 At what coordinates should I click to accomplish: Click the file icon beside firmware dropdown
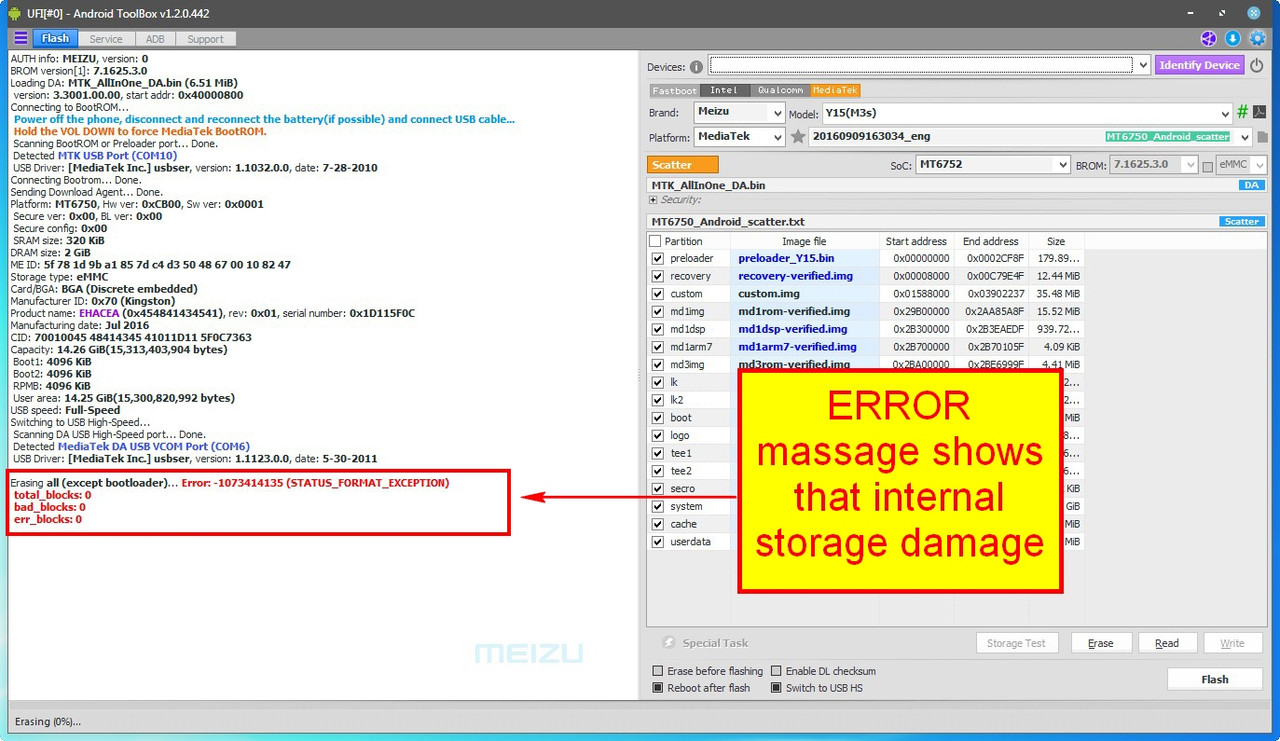[x=1262, y=137]
